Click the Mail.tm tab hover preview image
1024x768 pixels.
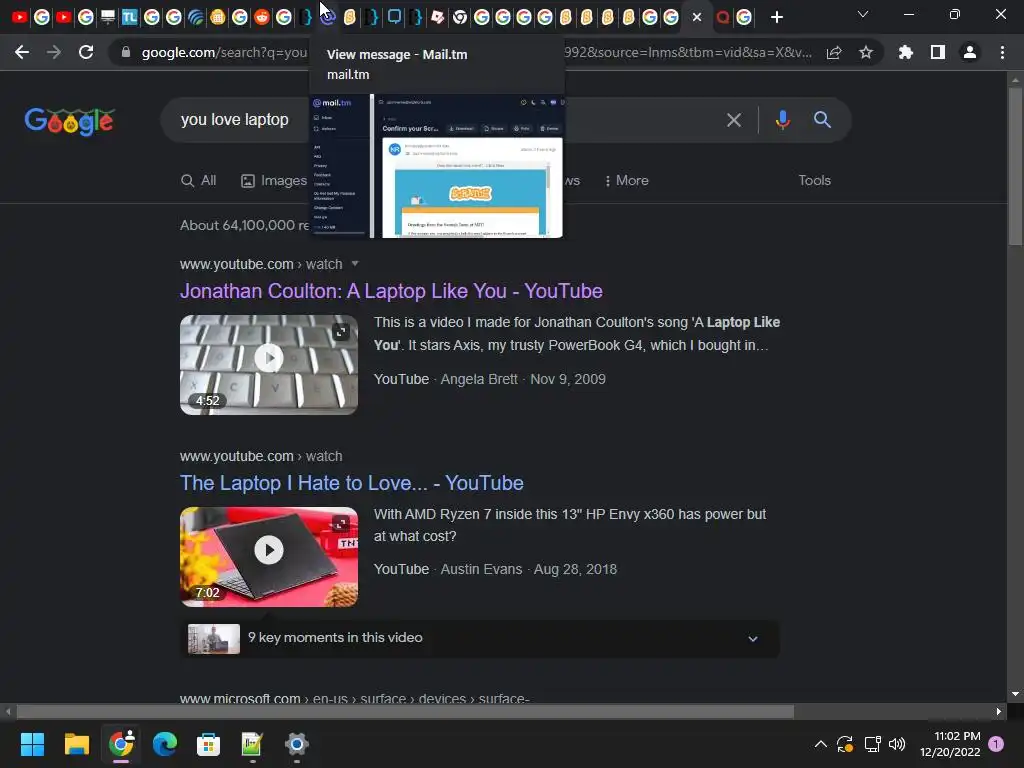[x=436, y=166]
